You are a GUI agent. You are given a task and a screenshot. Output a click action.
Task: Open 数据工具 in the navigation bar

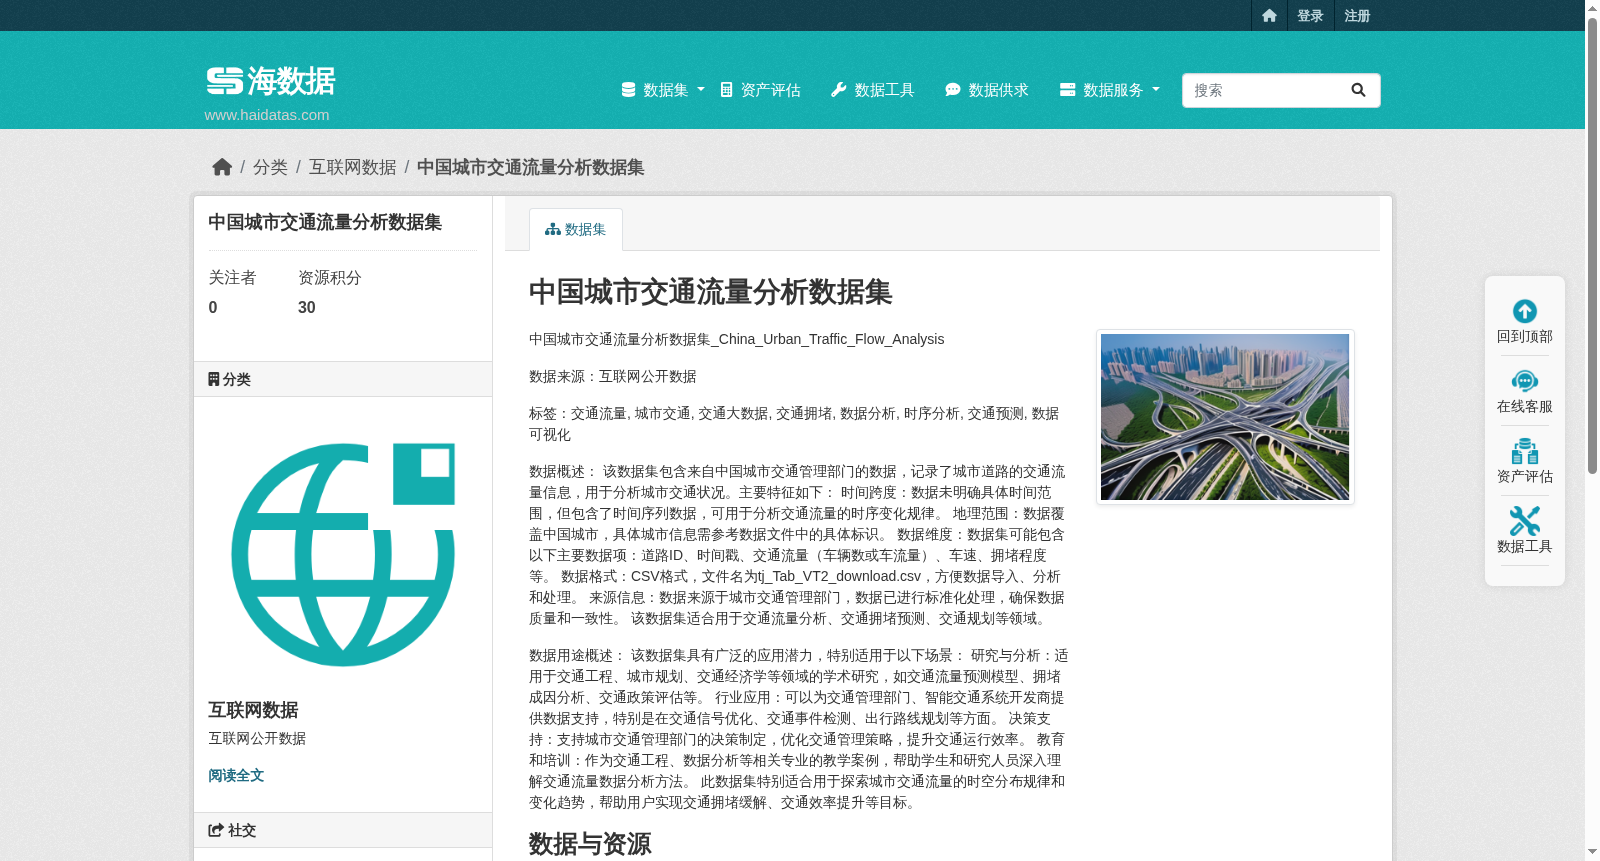873,90
